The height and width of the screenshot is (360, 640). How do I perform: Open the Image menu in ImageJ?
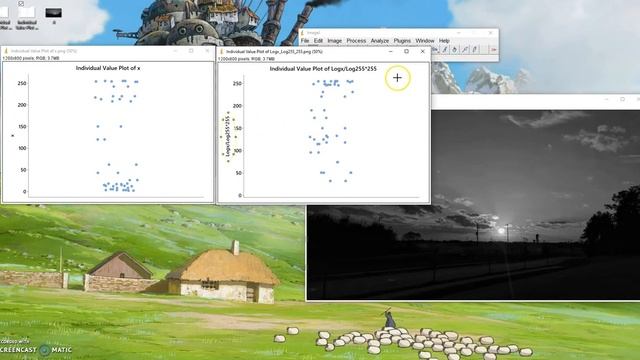point(334,41)
